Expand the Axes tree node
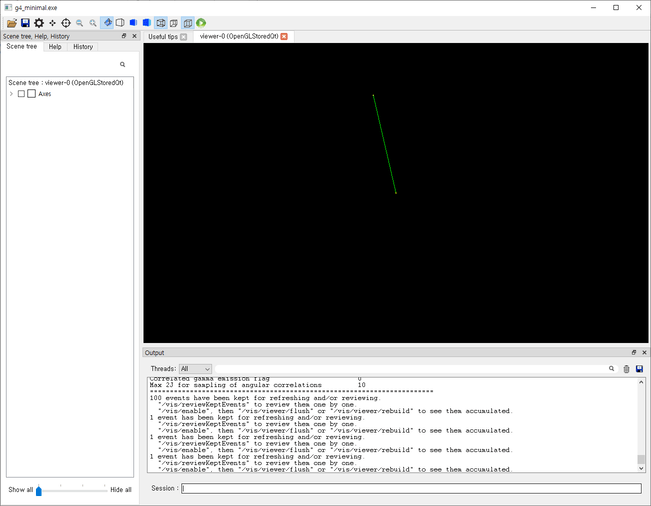 pyautogui.click(x=11, y=94)
